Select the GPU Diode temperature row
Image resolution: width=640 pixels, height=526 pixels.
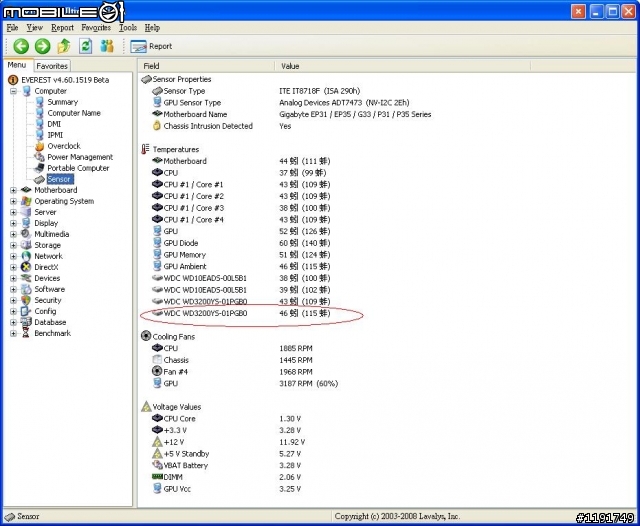241,243
